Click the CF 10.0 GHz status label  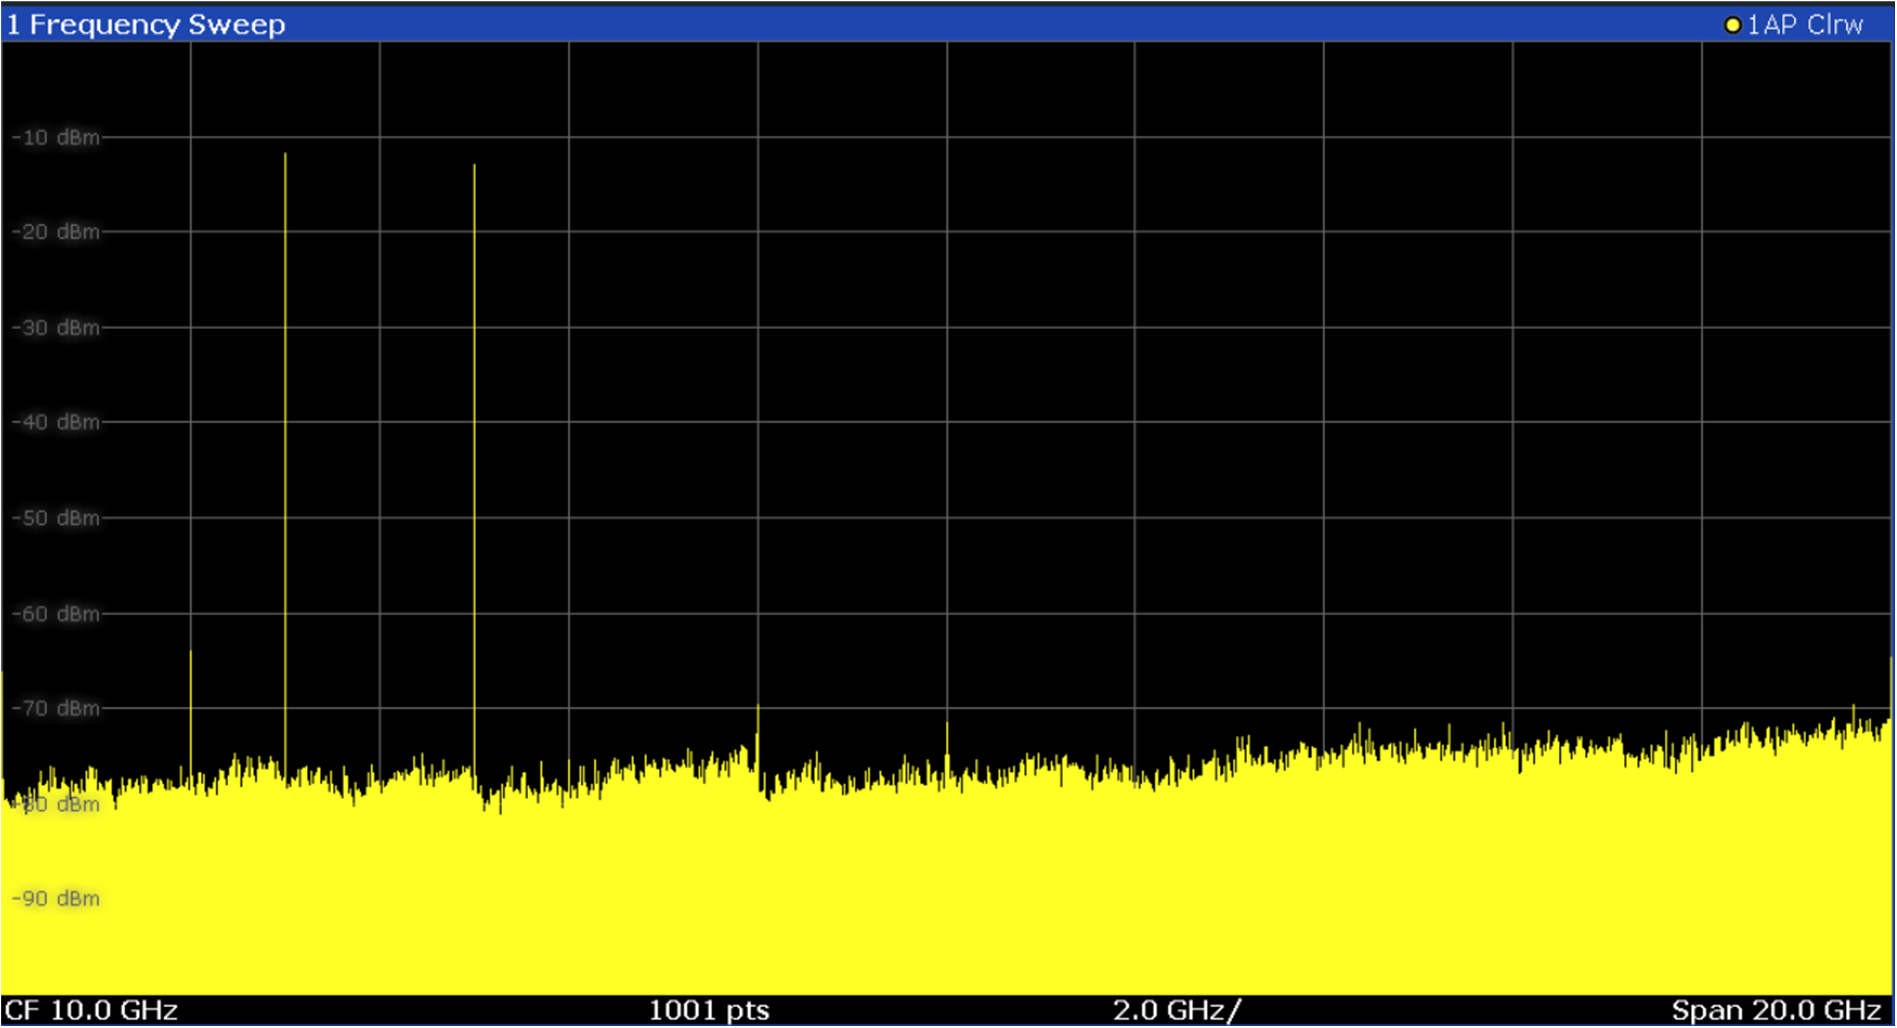point(90,1010)
